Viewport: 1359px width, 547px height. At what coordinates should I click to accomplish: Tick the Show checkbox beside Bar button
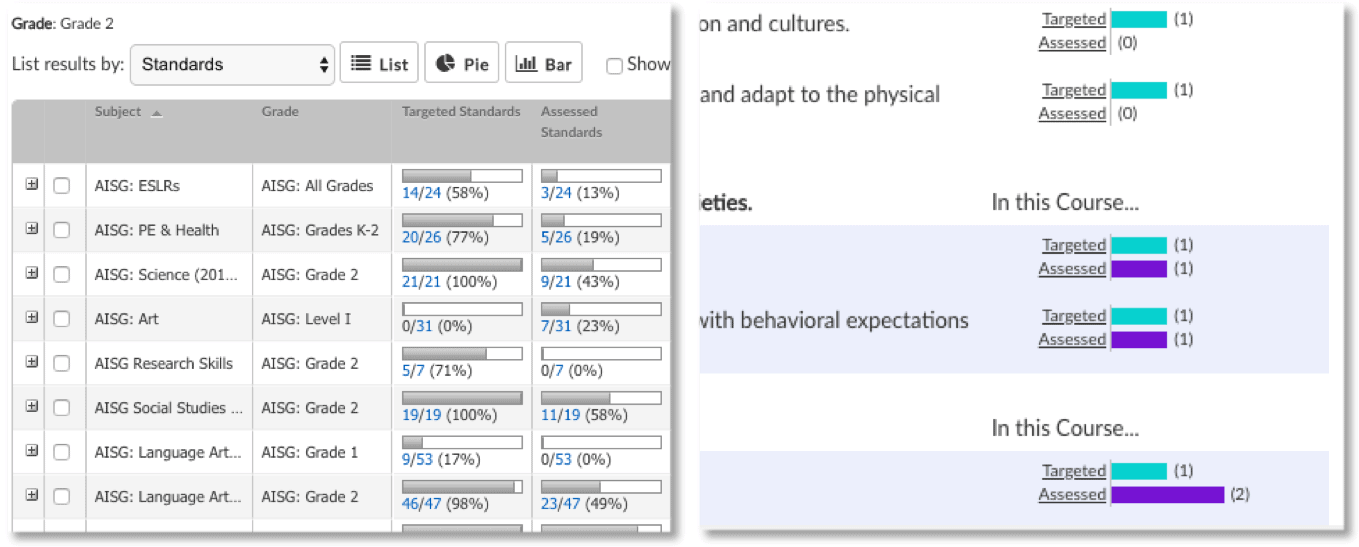pos(615,65)
